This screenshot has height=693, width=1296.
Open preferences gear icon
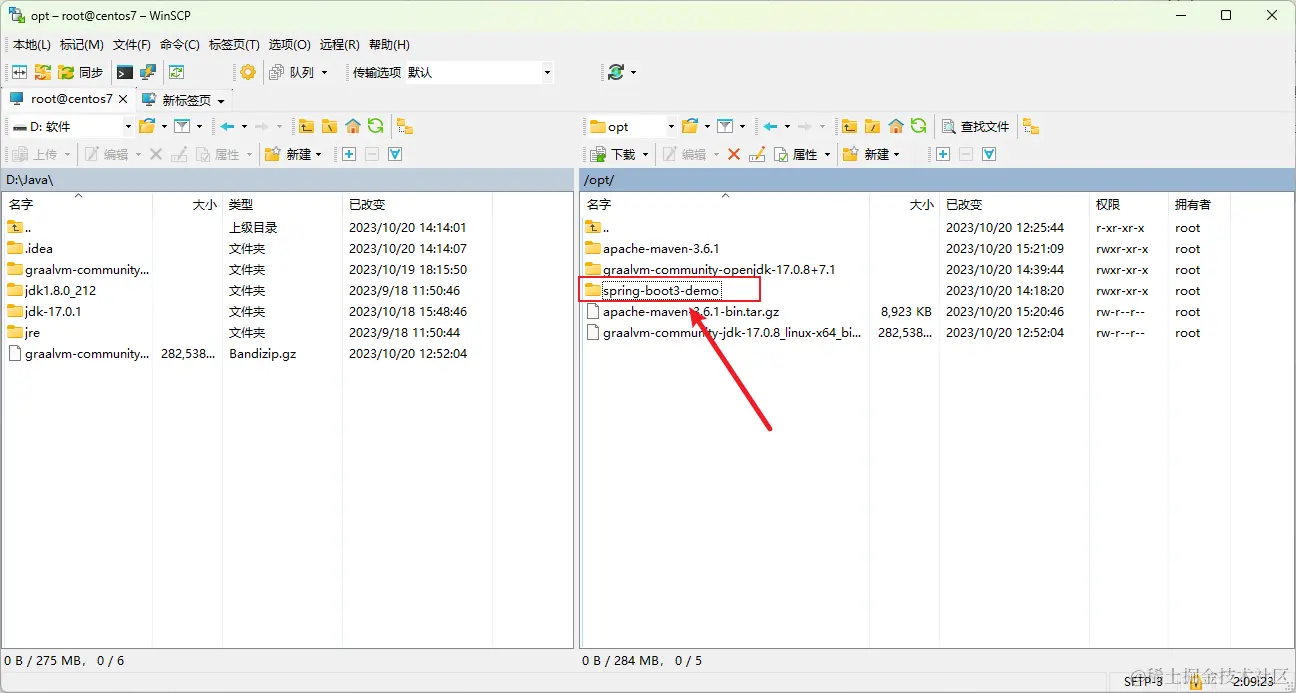tap(248, 72)
